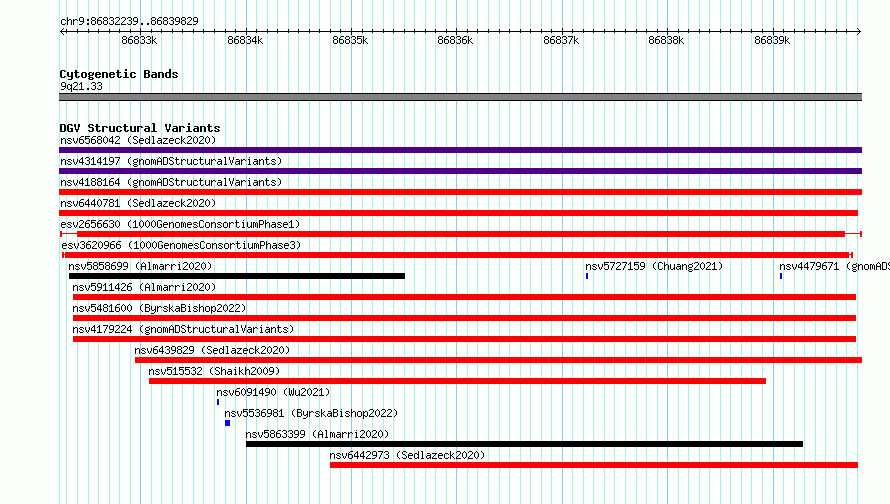
Task: Select the purple bar under nsv4314197
Action: pos(460,171)
